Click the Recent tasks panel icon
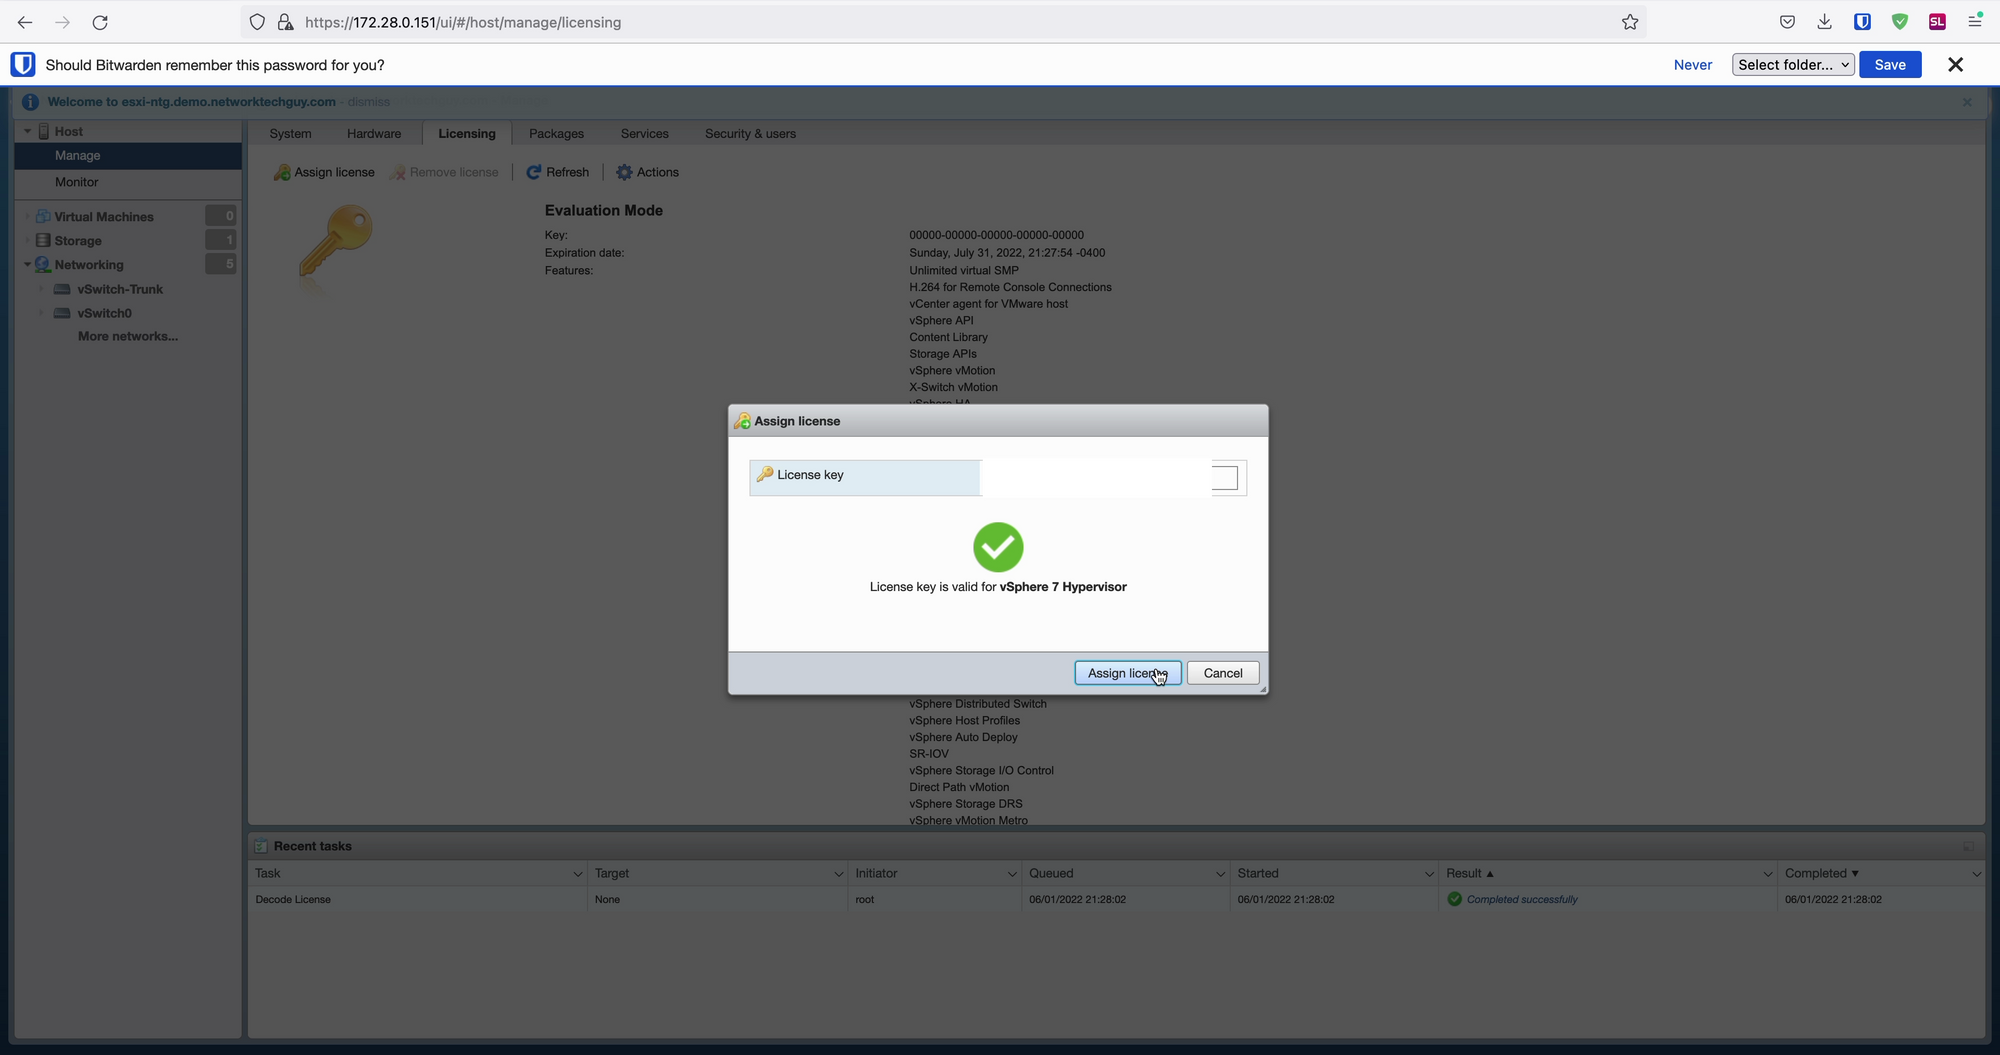Screen dimensions: 2000x1055 click(x=261, y=846)
